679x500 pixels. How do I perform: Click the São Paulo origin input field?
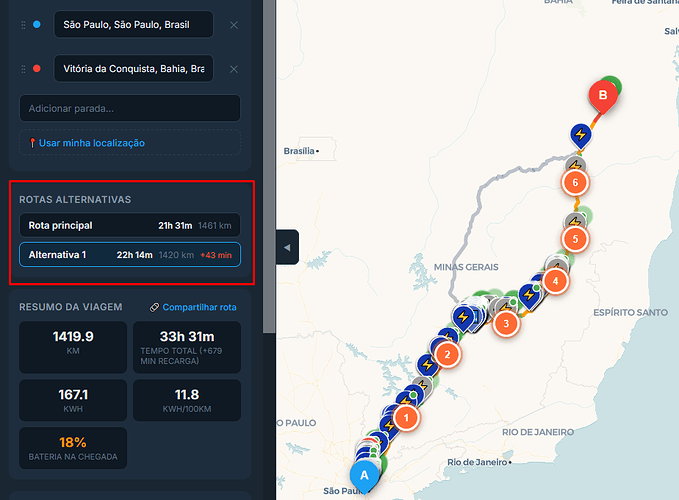(x=133, y=25)
